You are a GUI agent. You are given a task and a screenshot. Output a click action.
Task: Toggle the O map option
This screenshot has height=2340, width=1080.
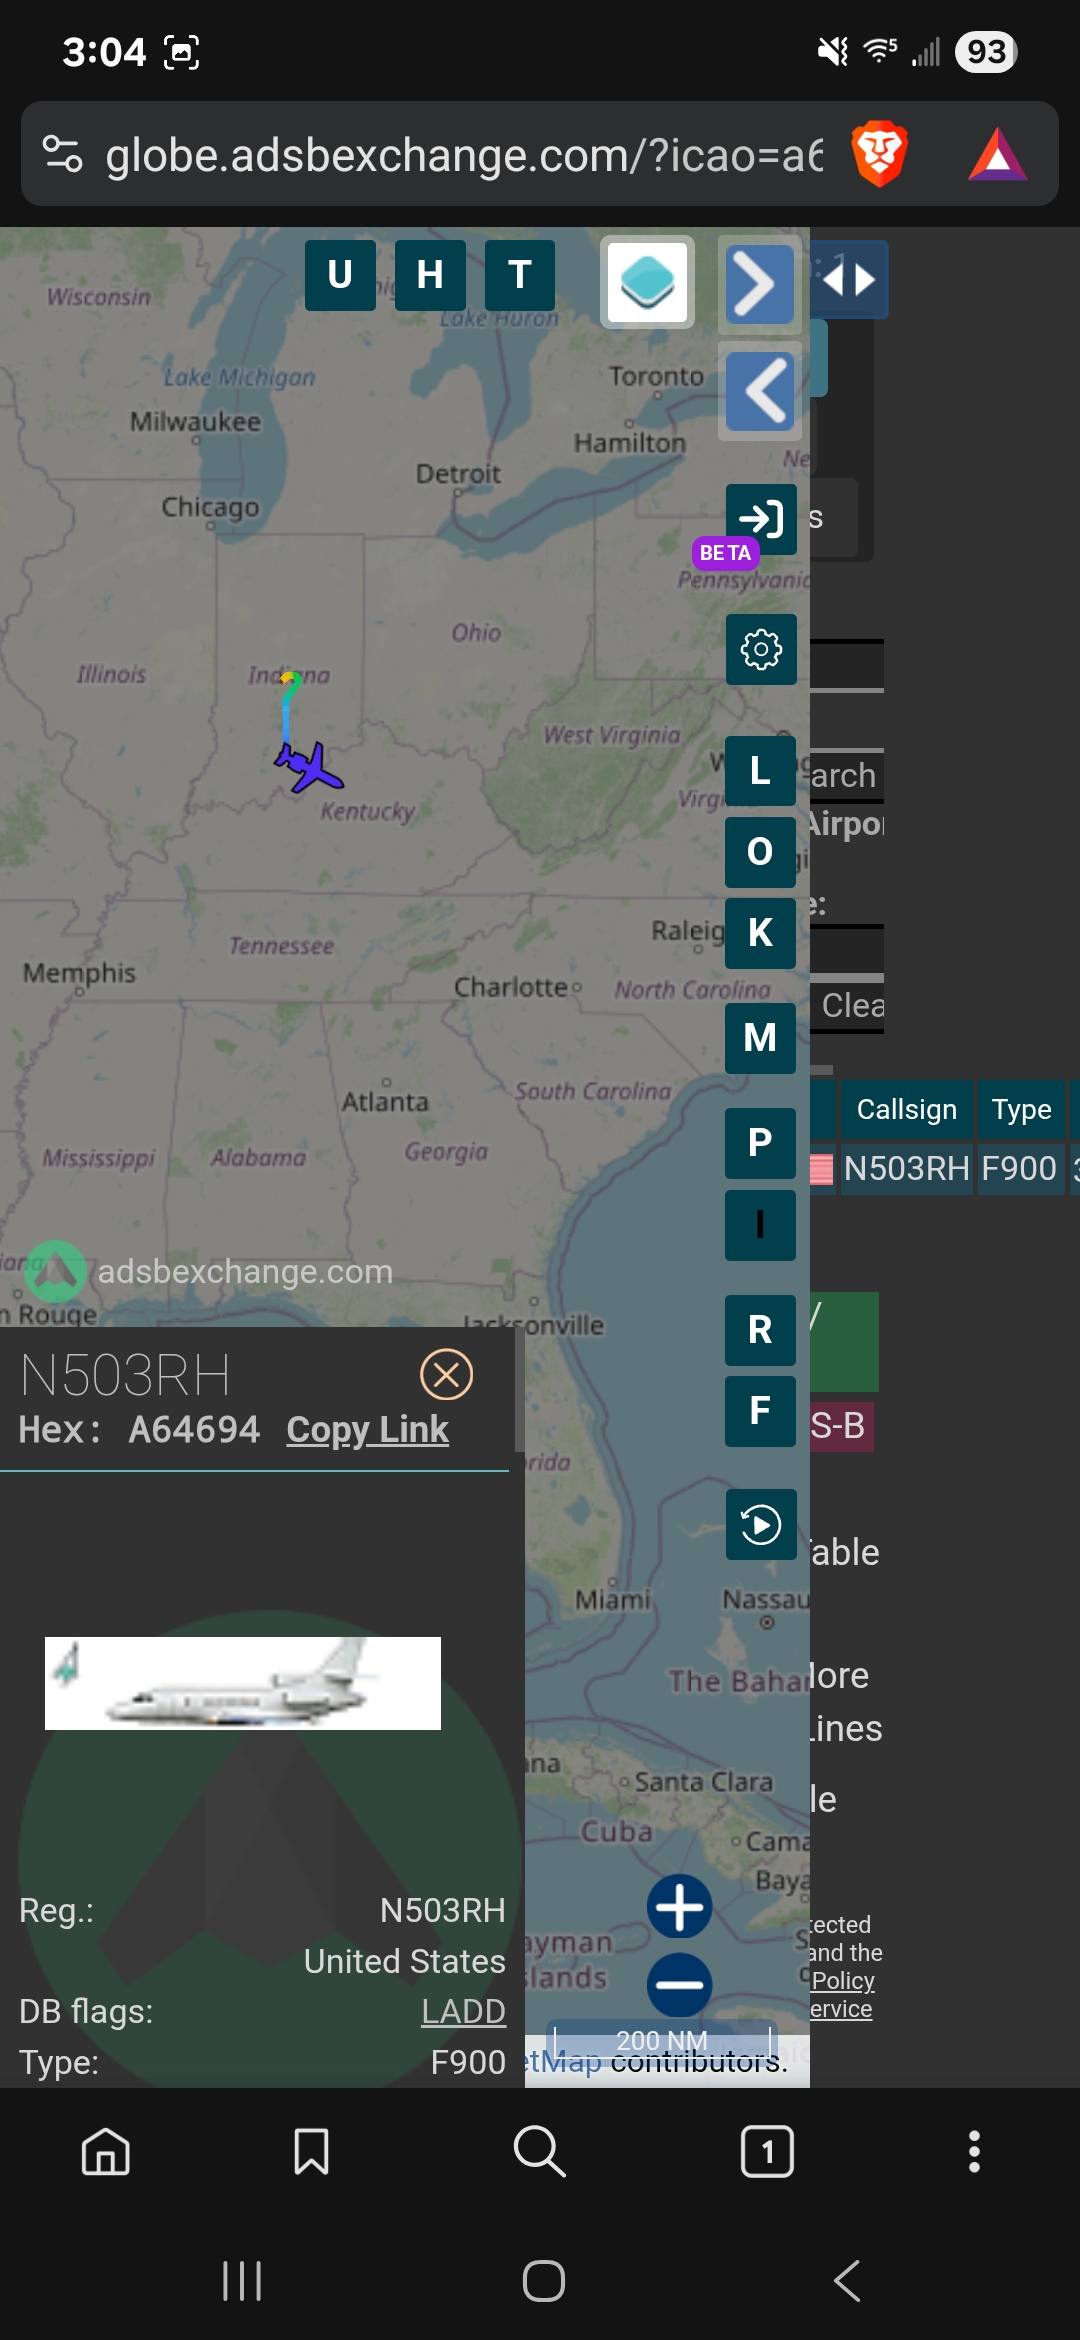760,852
